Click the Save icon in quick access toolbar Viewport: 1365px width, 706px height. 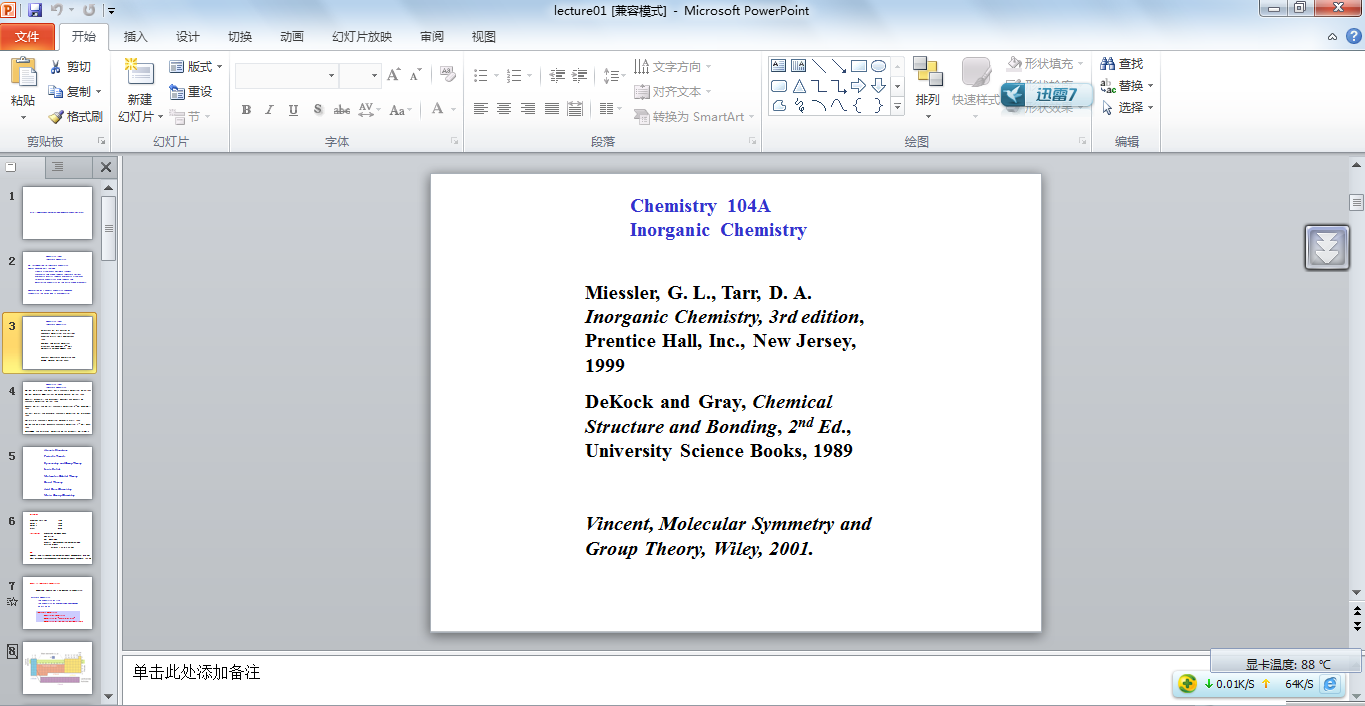pyautogui.click(x=35, y=10)
